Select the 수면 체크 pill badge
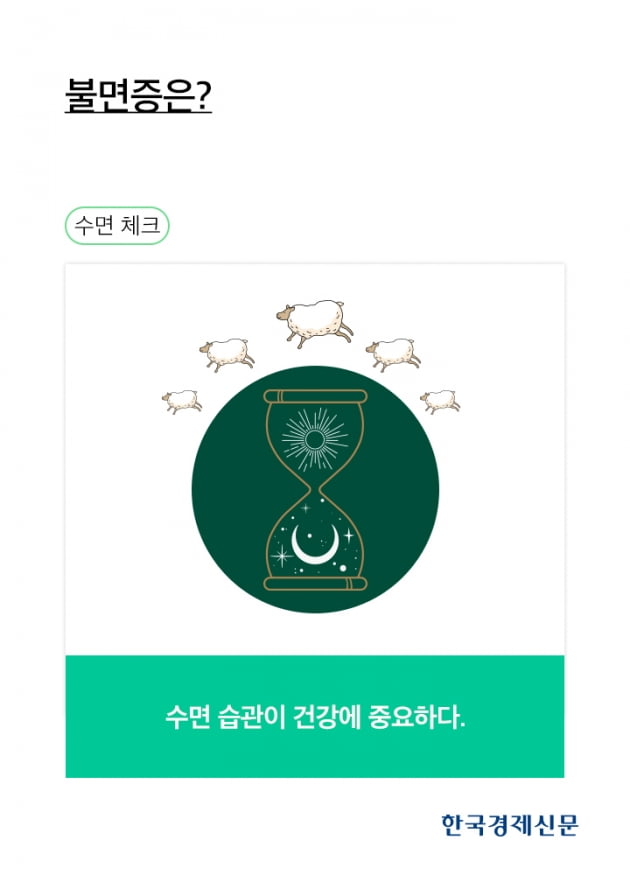 click(117, 225)
